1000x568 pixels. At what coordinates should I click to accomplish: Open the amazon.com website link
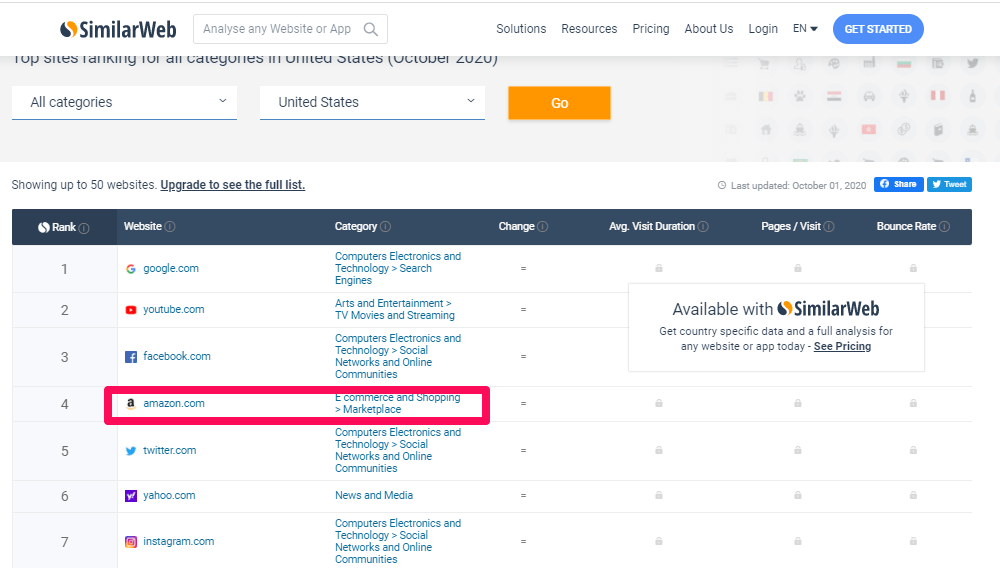174,403
